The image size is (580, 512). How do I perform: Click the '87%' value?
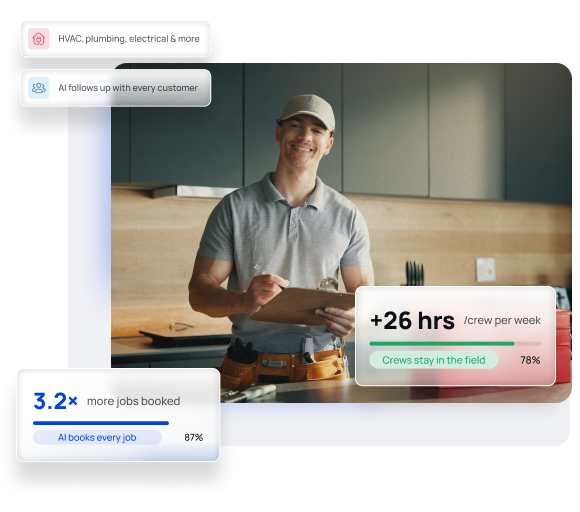pyautogui.click(x=193, y=437)
